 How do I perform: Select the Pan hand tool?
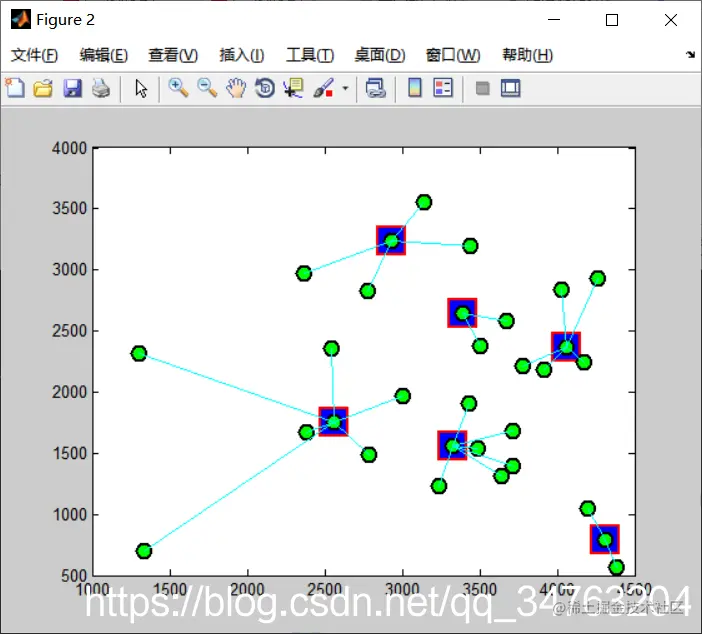pos(236,88)
